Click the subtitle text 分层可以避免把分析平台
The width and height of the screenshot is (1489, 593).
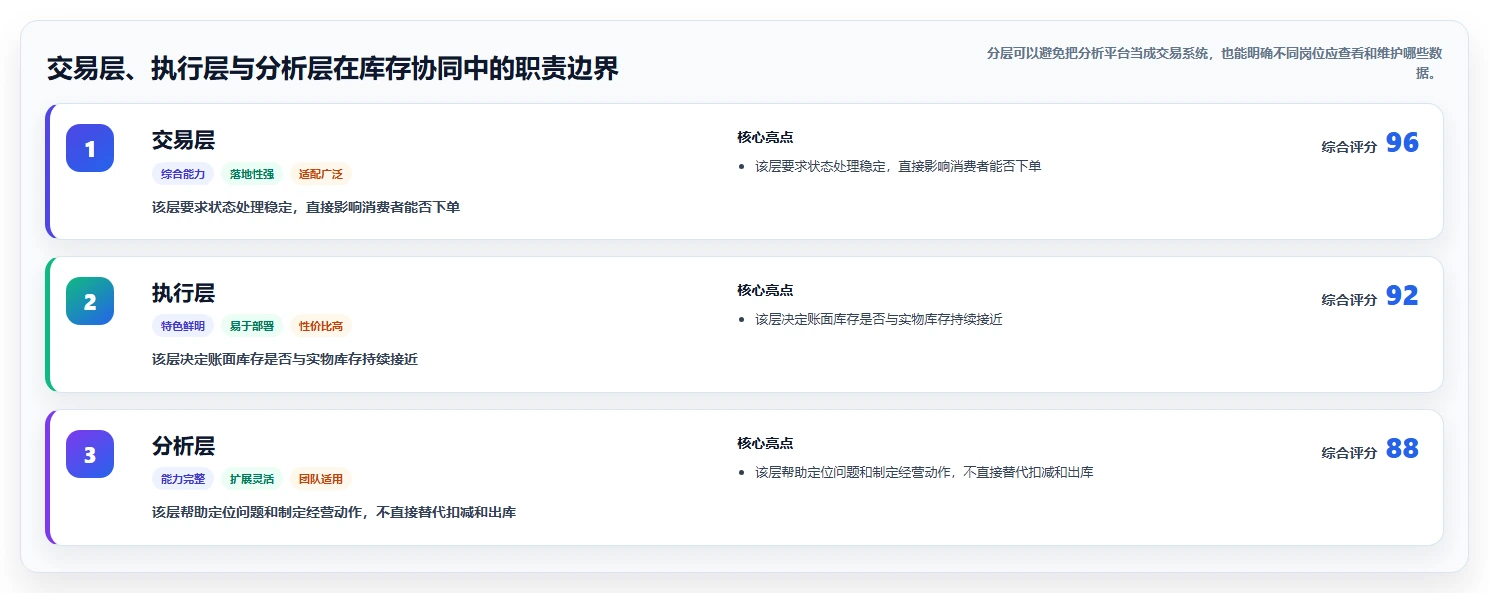[1214, 62]
